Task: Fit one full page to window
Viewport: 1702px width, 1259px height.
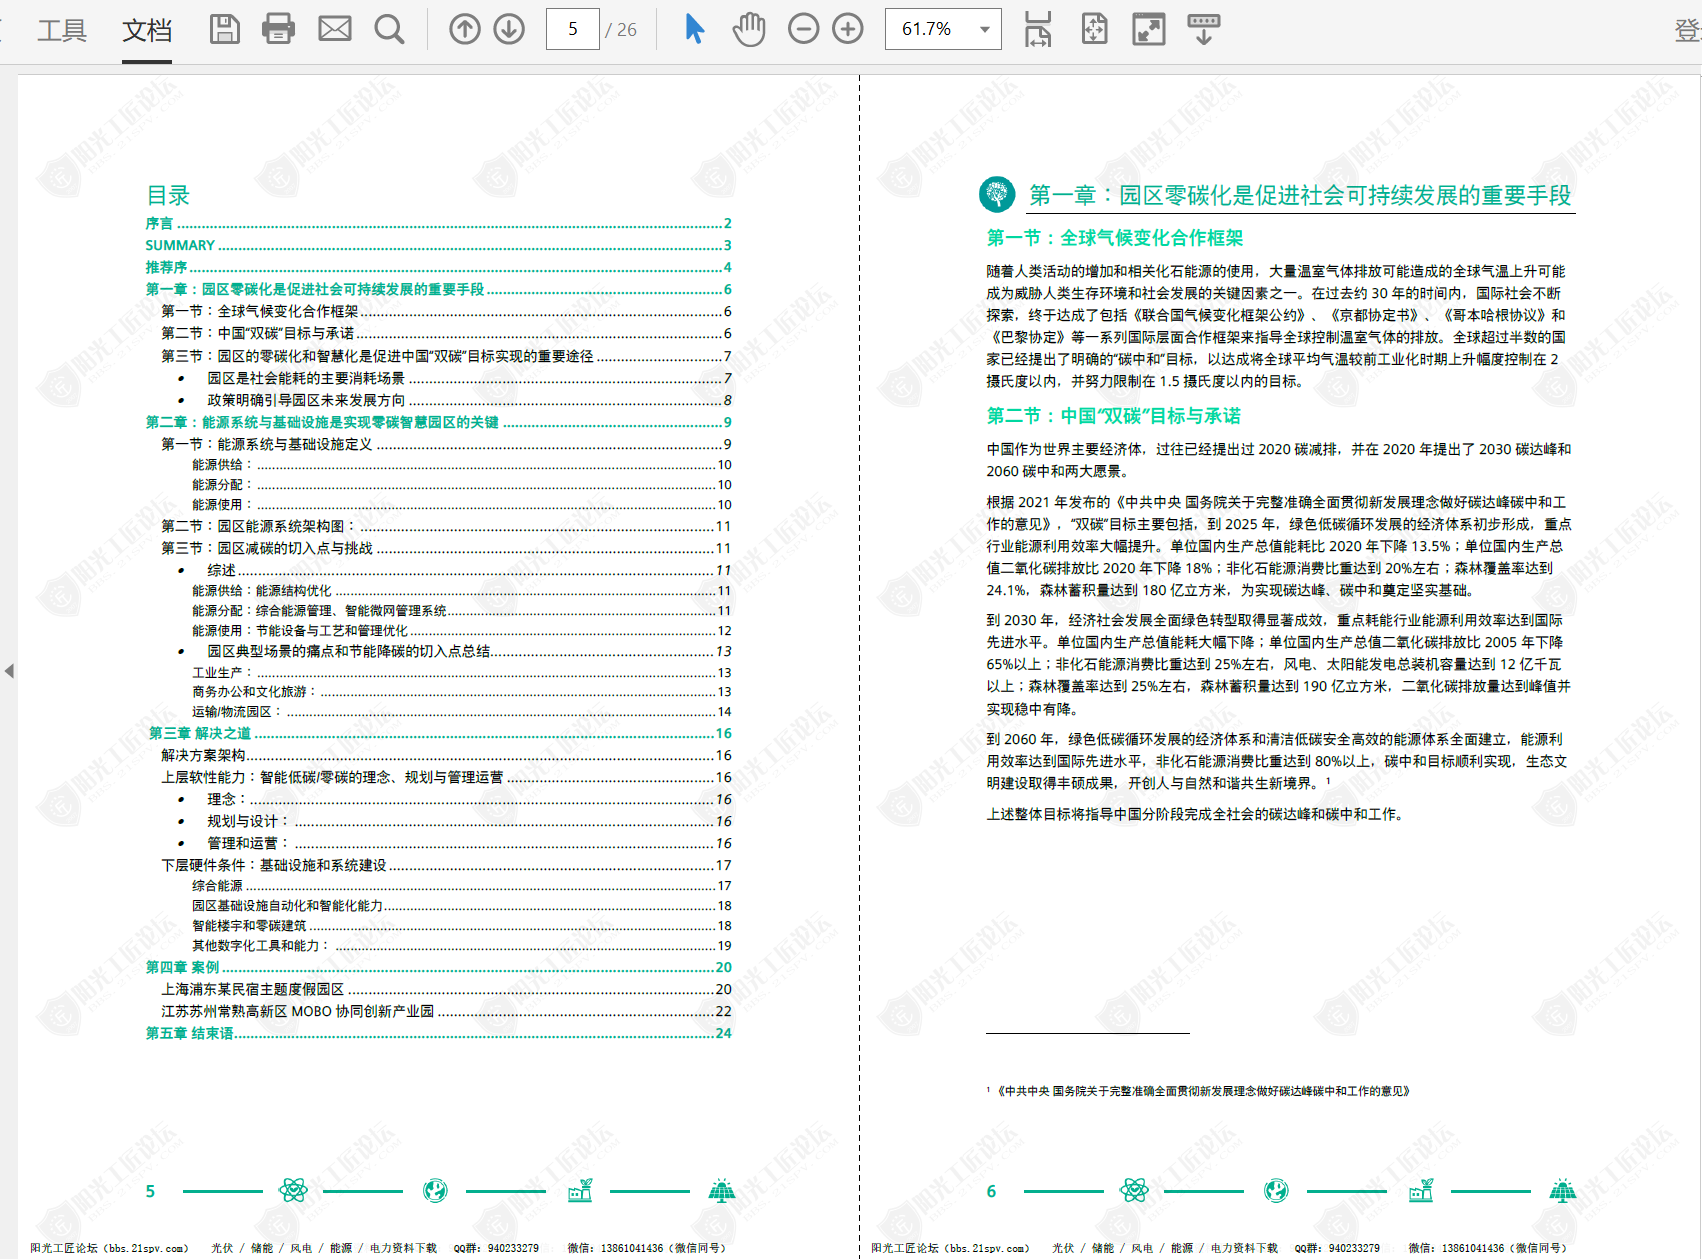Action: pyautogui.click(x=1095, y=29)
